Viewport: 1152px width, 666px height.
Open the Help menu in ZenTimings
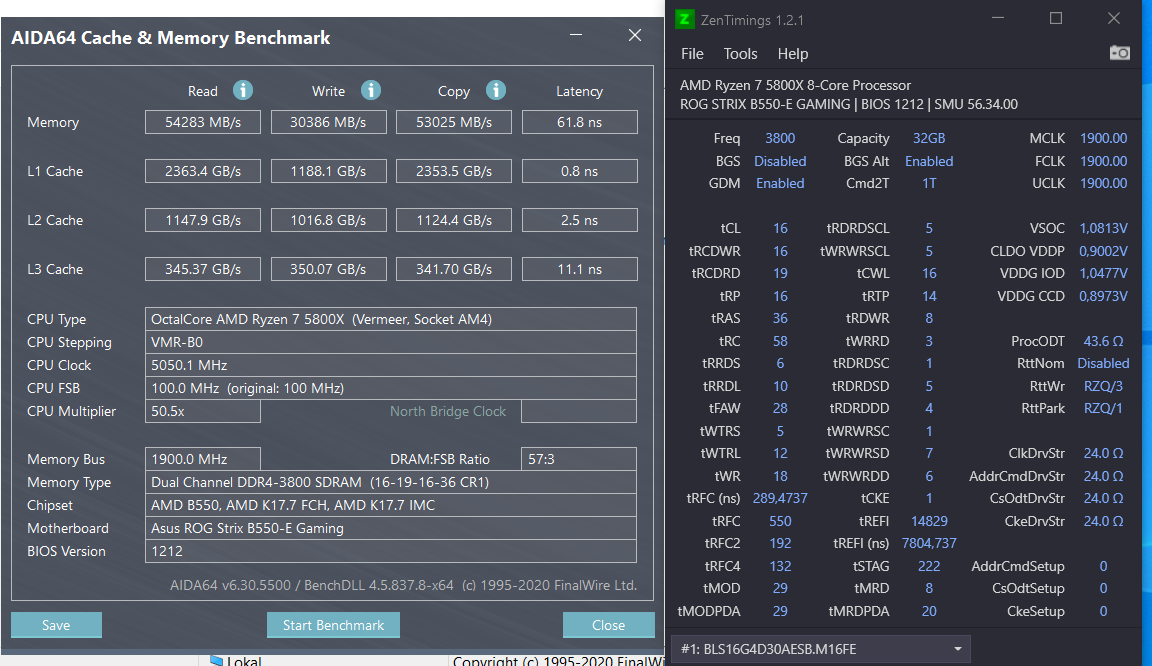coord(793,54)
